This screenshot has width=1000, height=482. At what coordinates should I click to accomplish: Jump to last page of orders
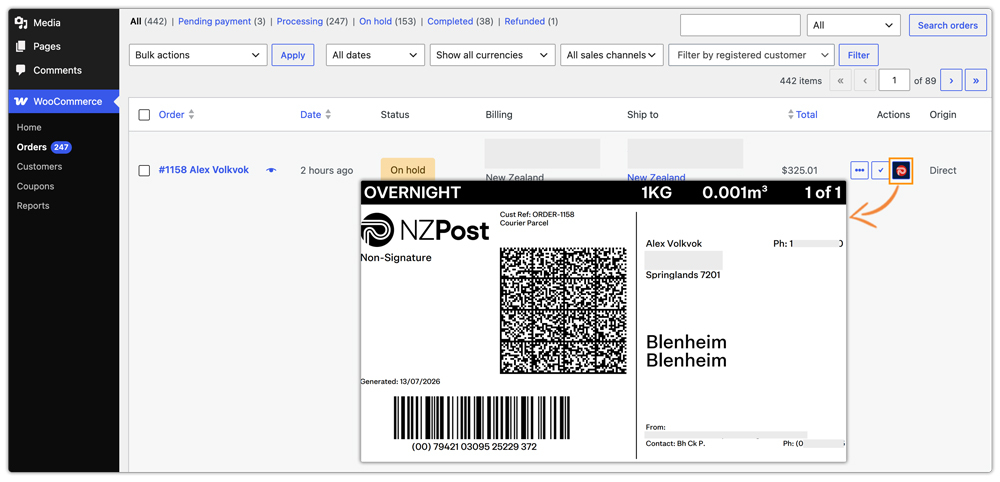point(976,80)
